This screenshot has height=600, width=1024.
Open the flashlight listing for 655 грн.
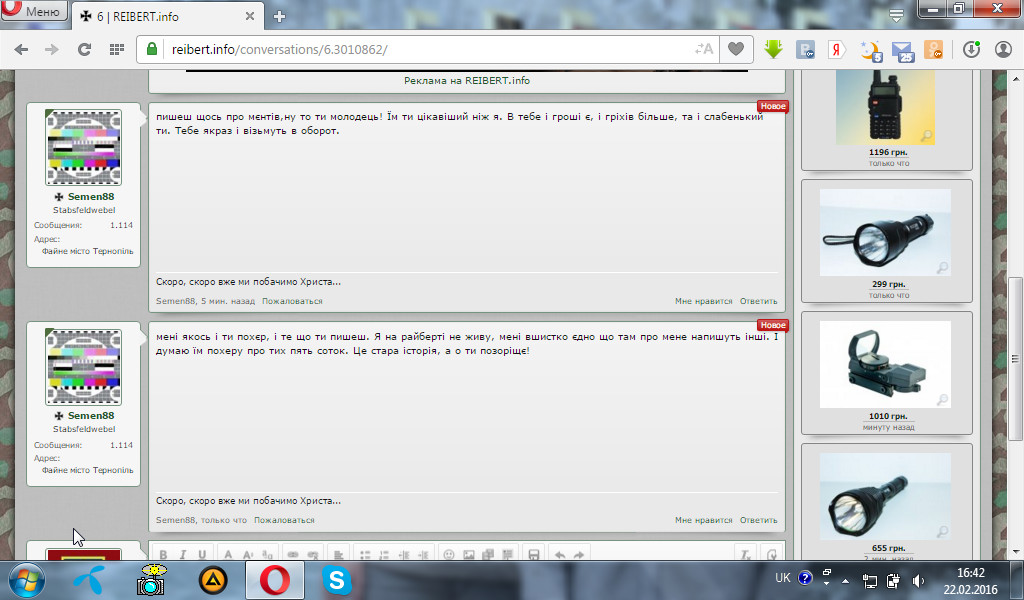pos(886,496)
